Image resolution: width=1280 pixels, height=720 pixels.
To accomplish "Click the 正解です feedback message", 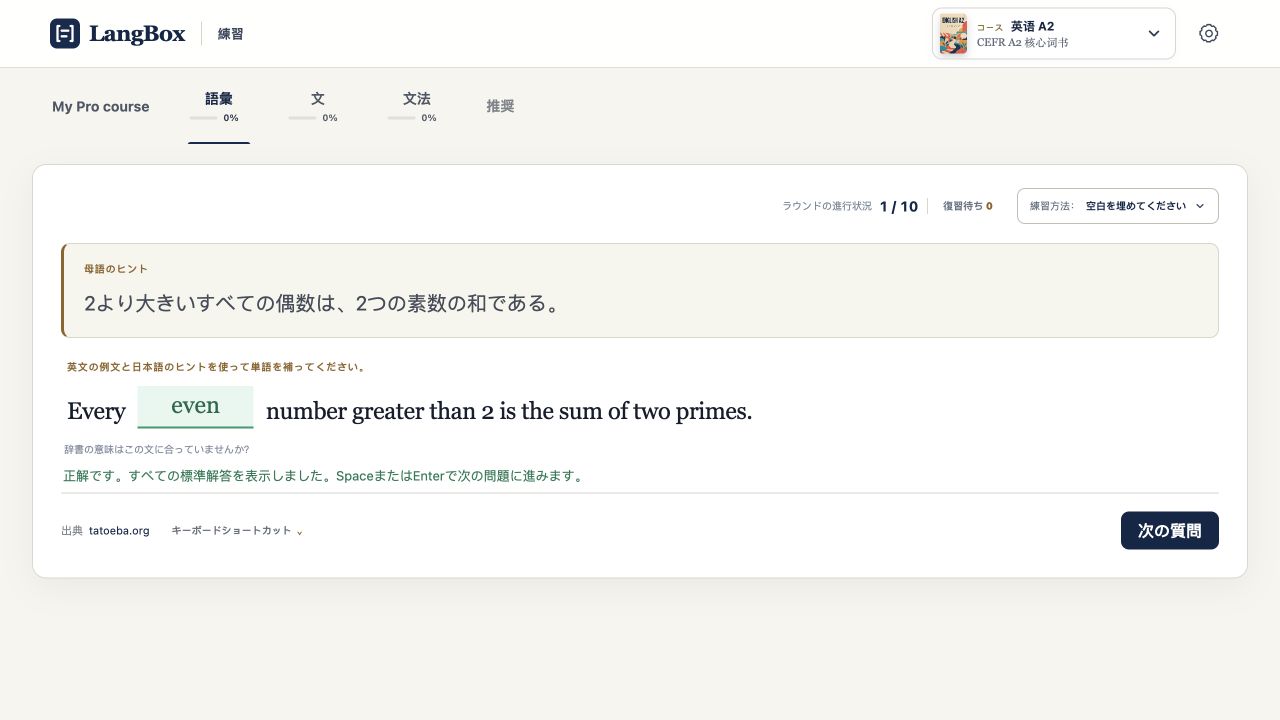I will pos(324,476).
